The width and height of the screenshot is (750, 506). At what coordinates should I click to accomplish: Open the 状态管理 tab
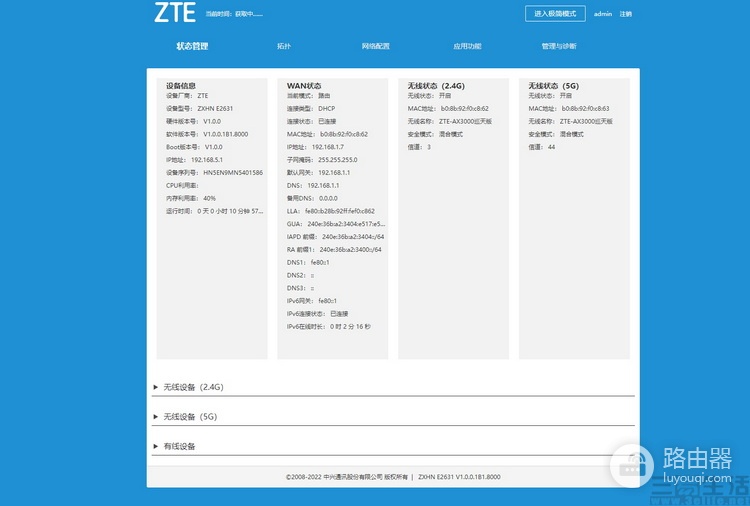[192, 46]
